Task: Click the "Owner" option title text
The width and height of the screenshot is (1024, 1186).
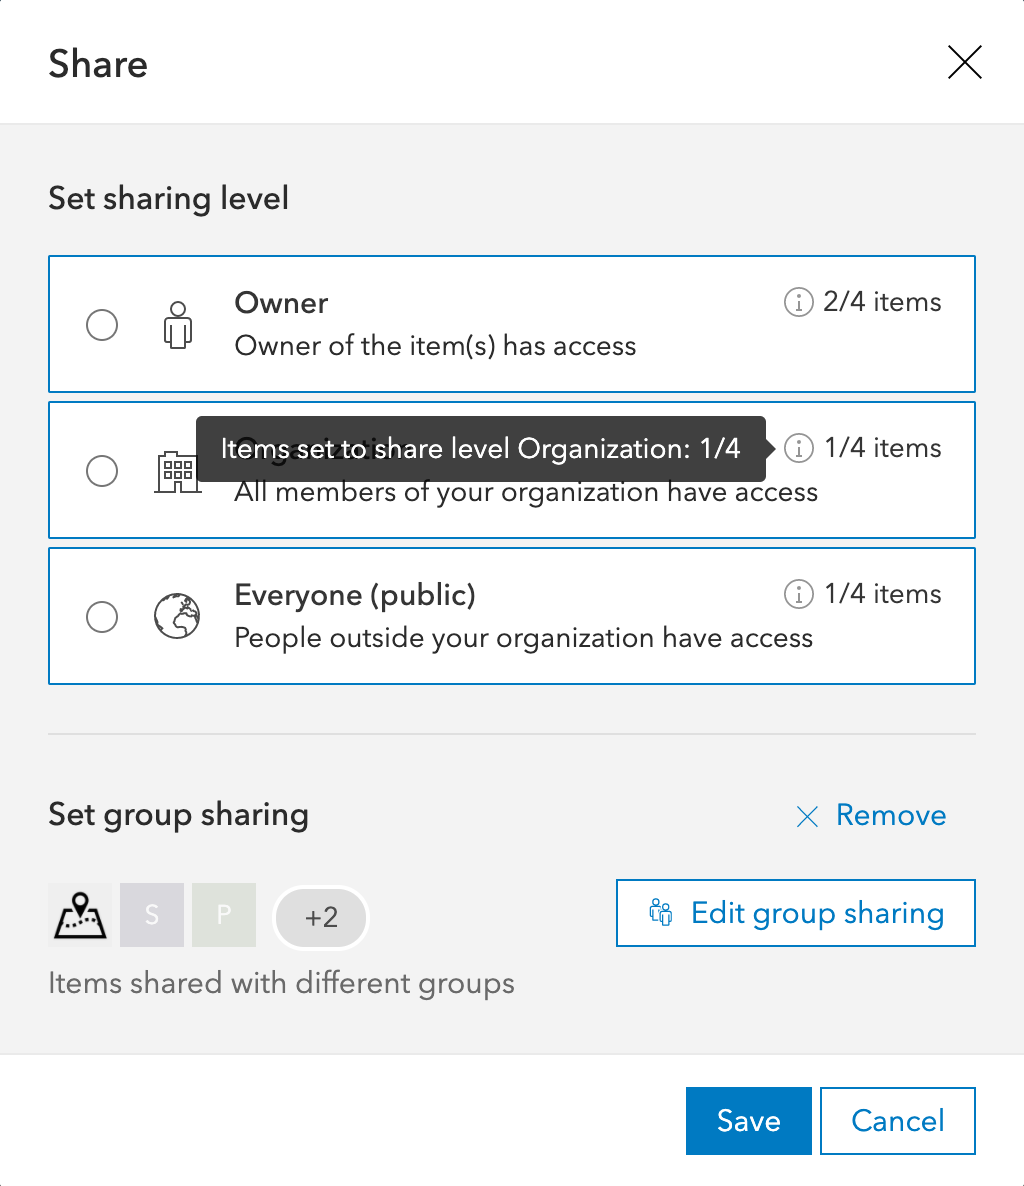Action: point(281,303)
